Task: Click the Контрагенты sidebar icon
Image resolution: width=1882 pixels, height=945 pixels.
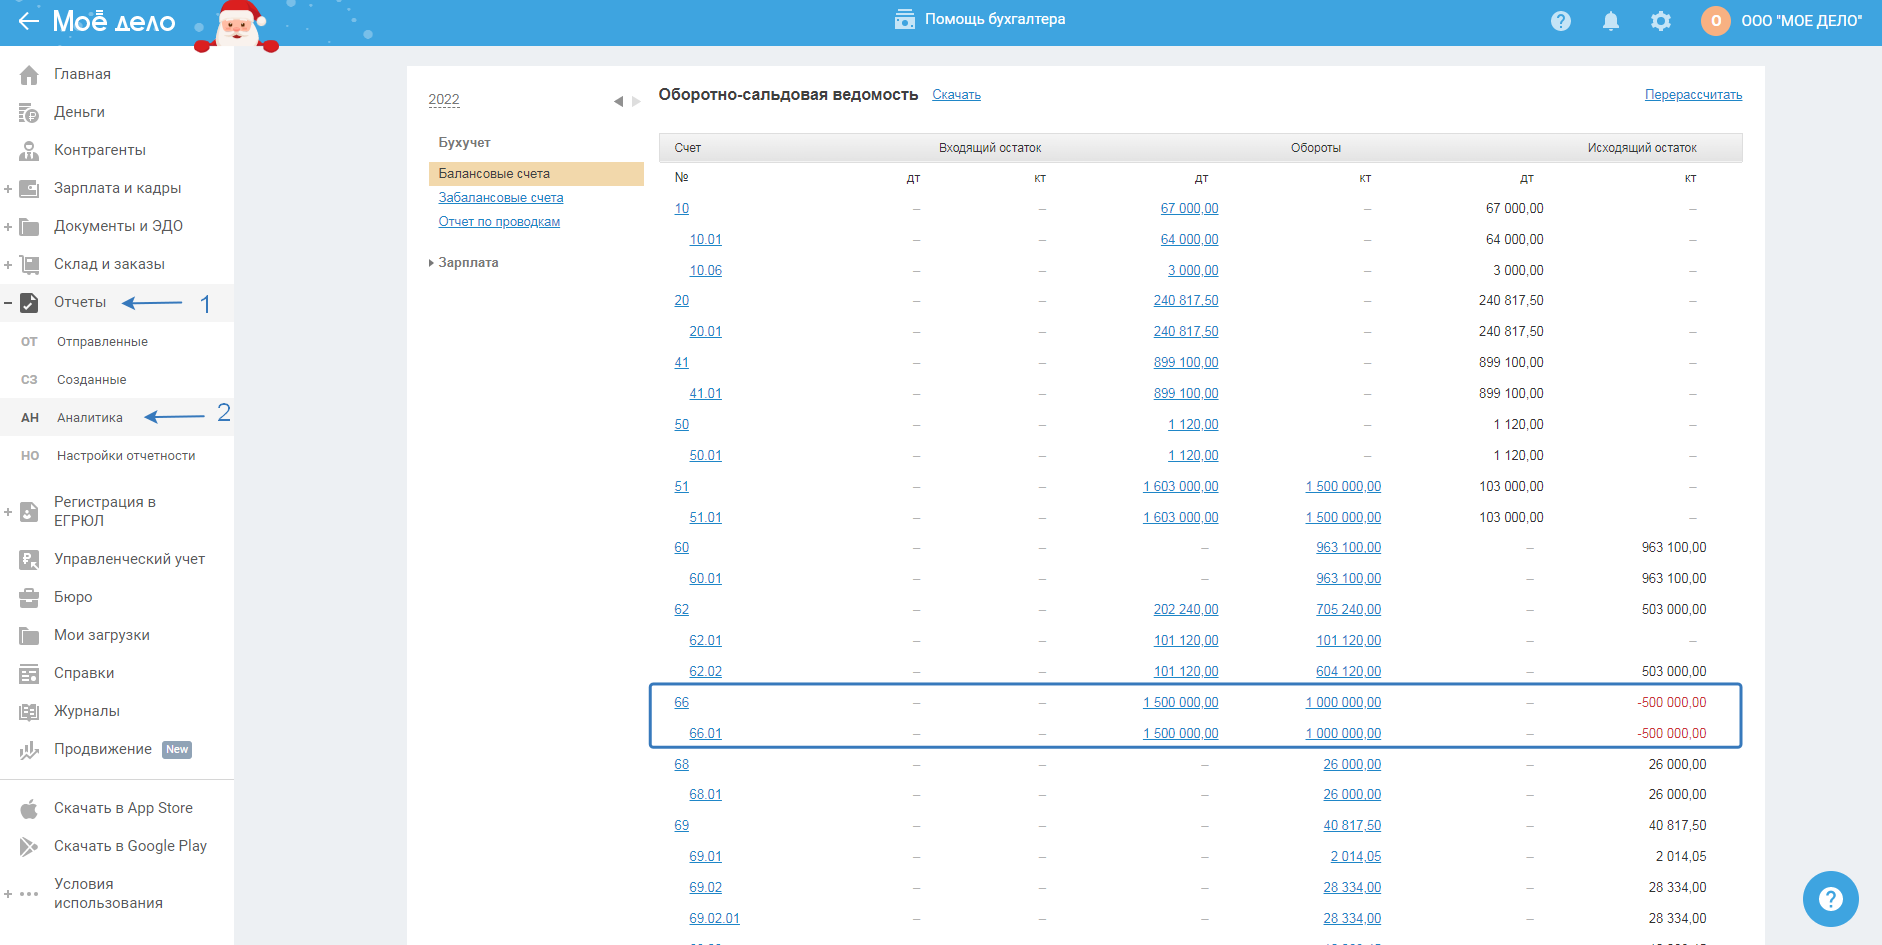Action: point(29,151)
